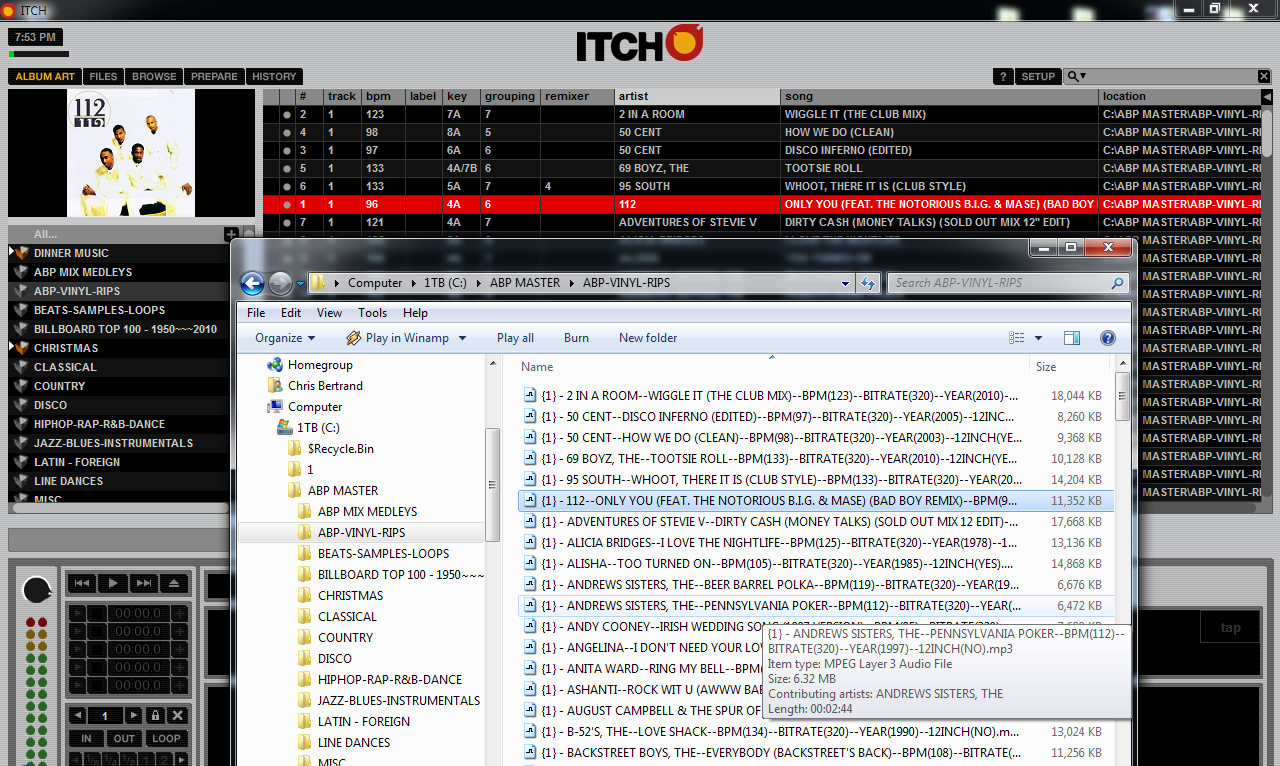Open the Organize dropdown menu
This screenshot has height=766, width=1280.
coord(285,338)
